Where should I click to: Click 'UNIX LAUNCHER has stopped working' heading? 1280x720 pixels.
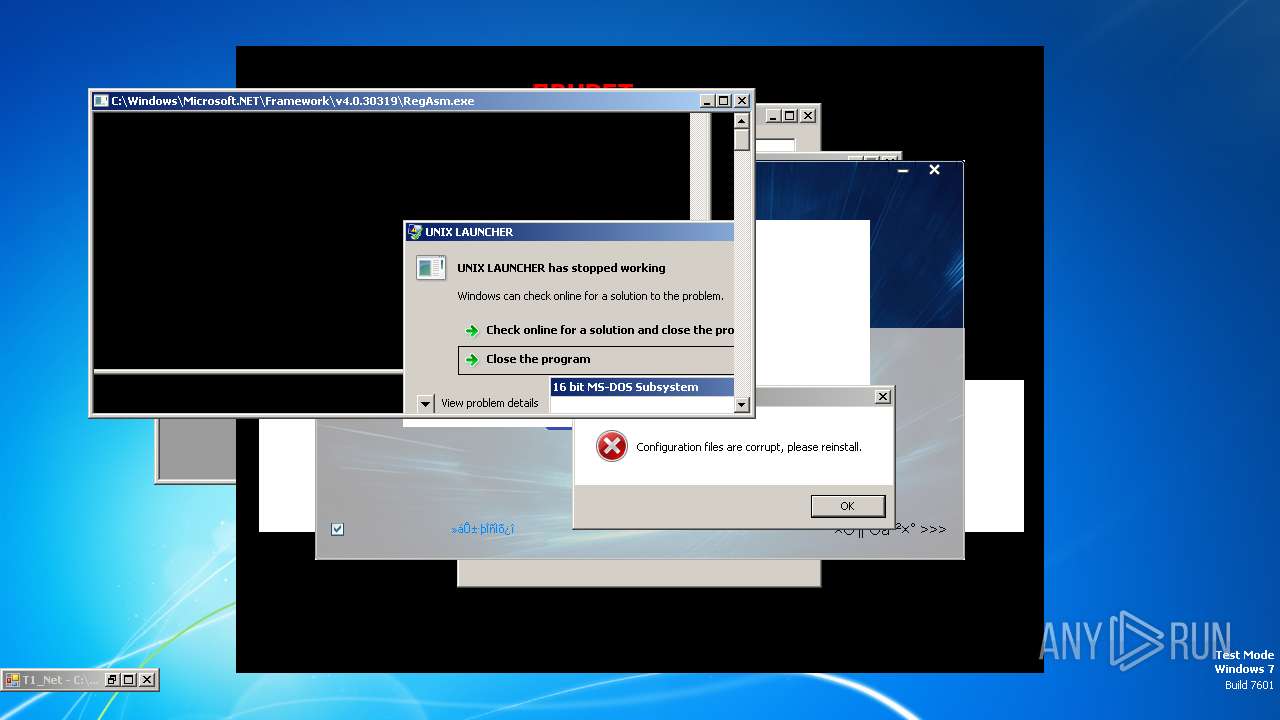coord(561,268)
